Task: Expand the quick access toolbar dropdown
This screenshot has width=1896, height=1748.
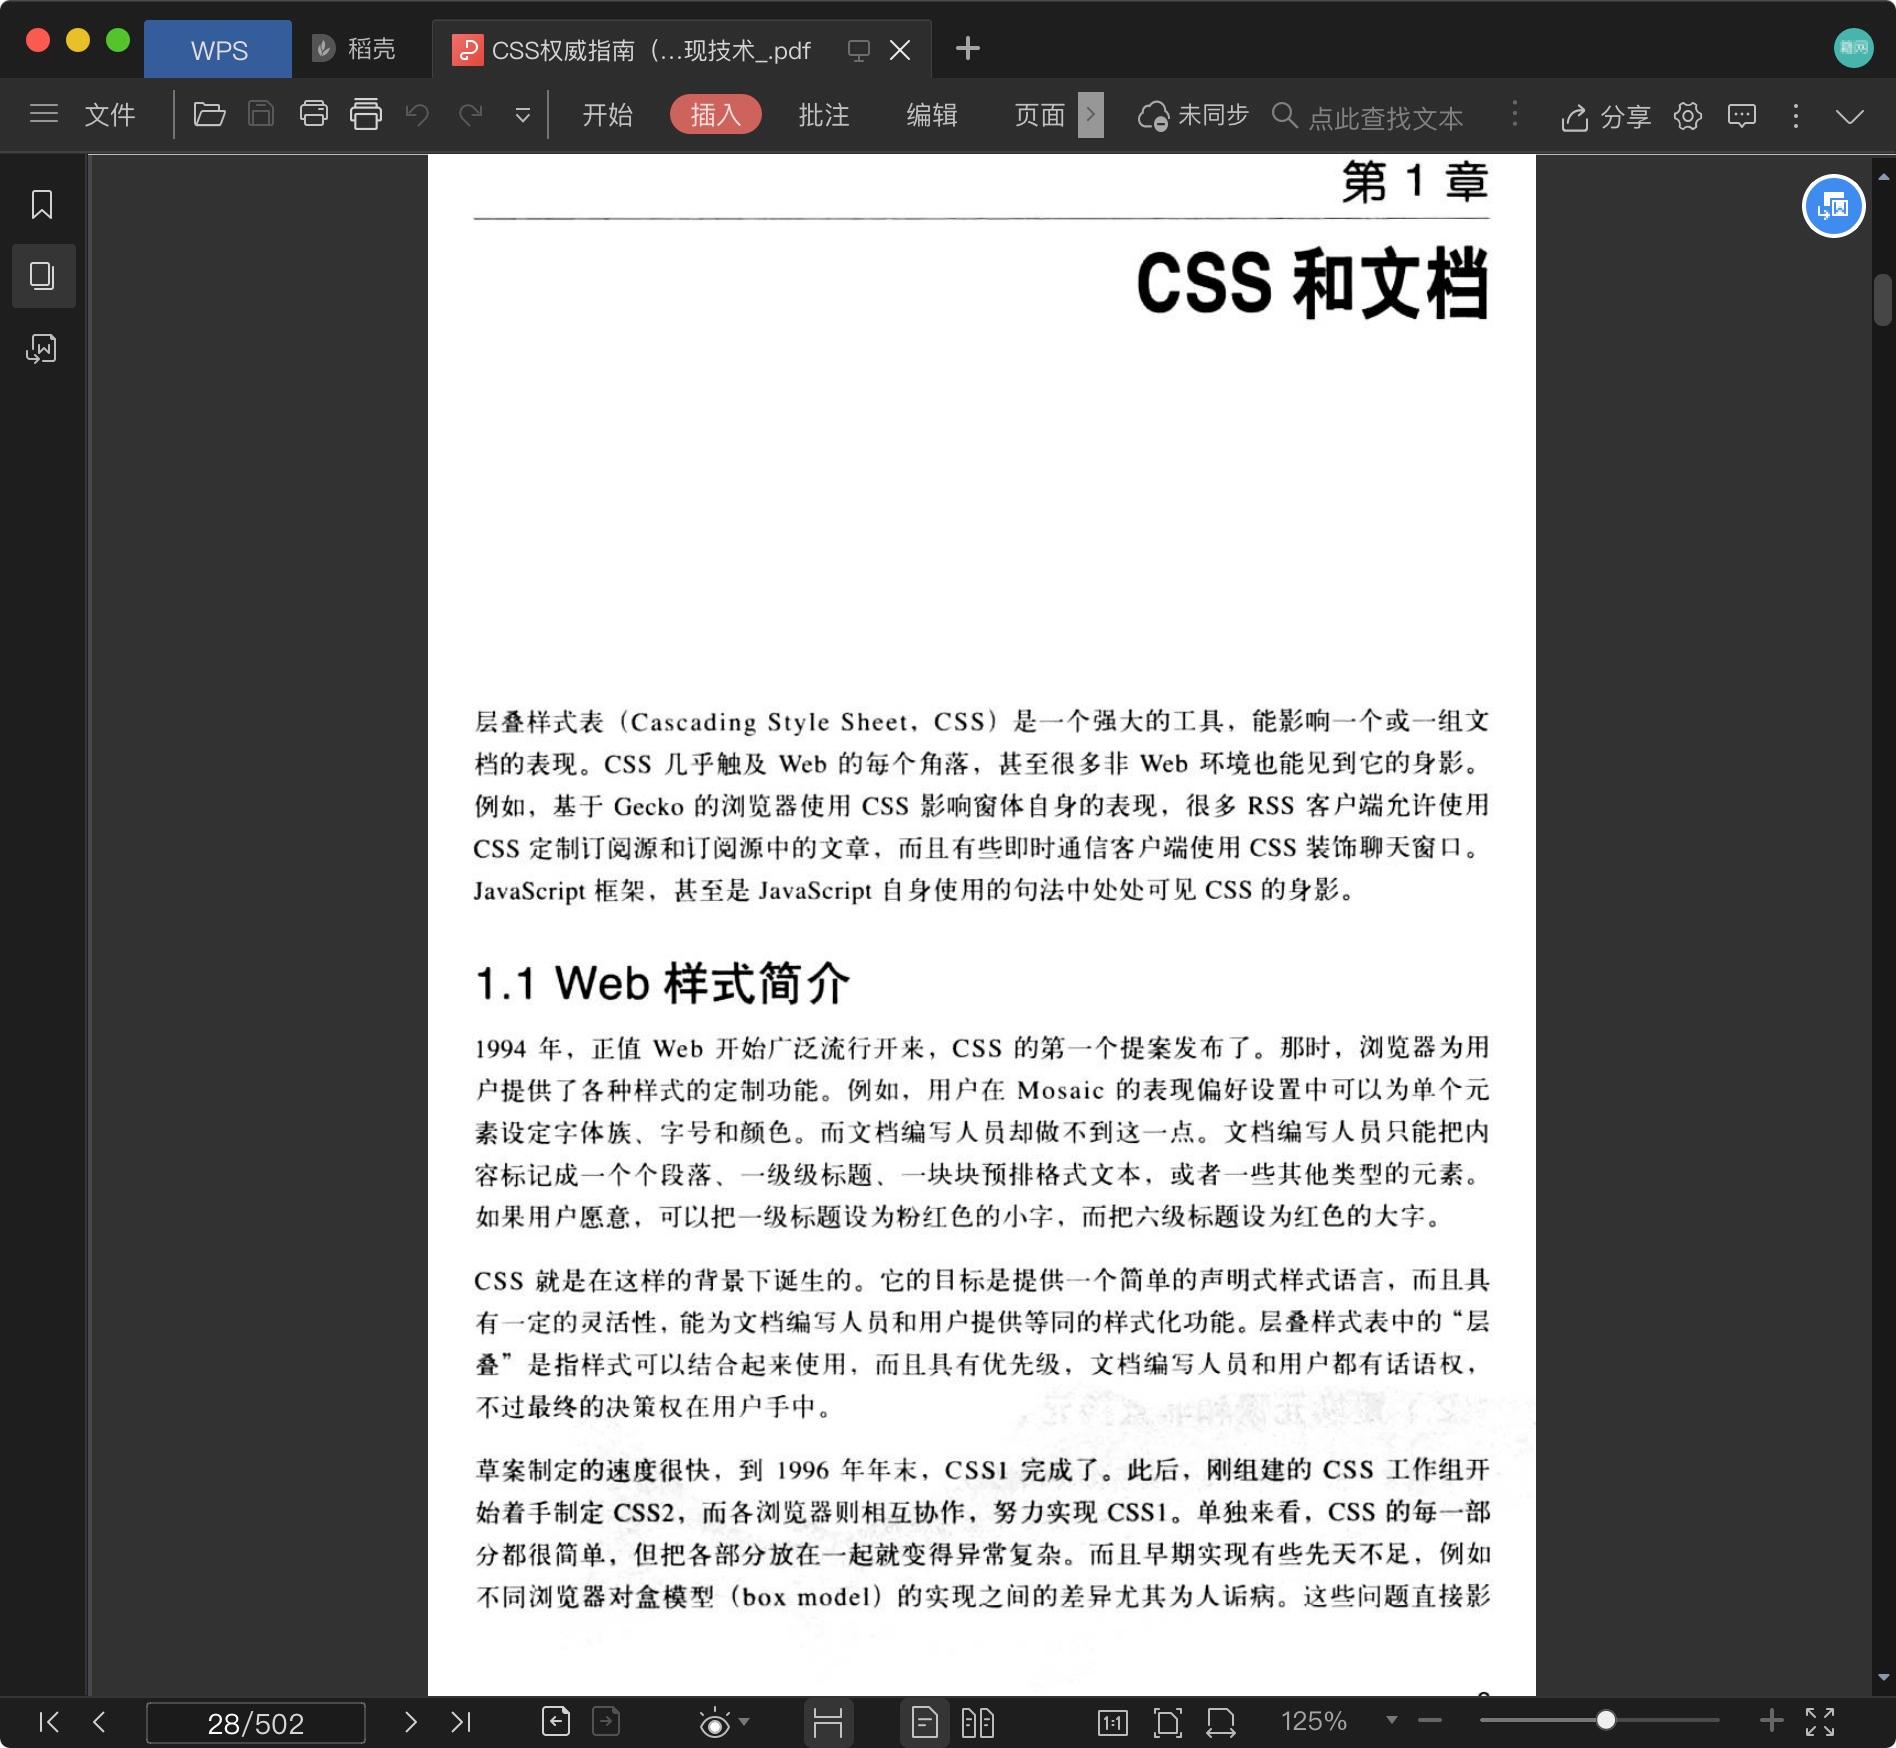Action: (x=522, y=115)
